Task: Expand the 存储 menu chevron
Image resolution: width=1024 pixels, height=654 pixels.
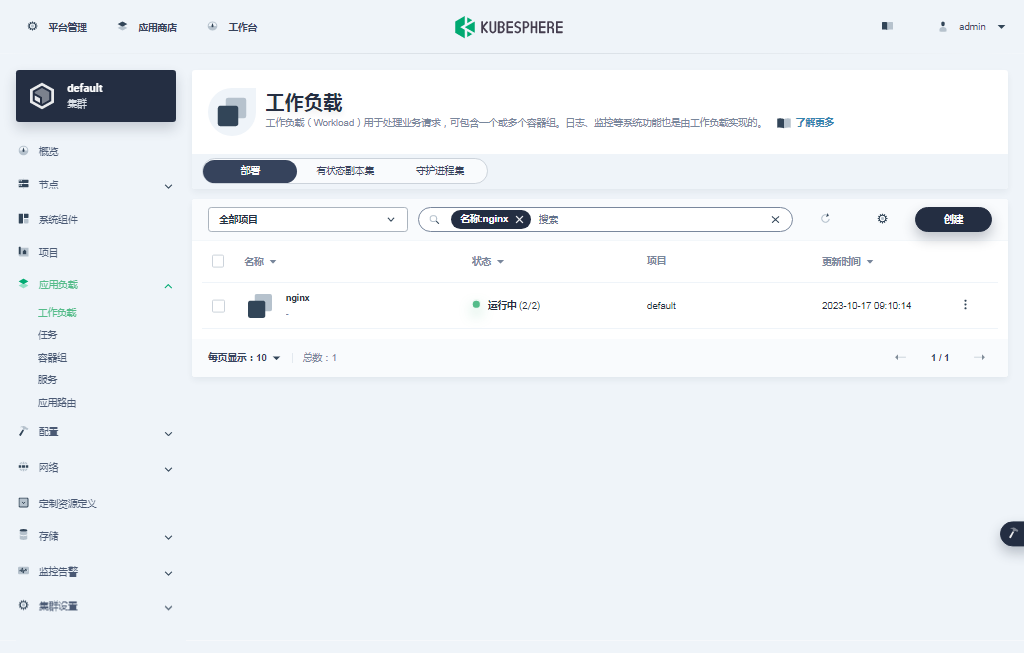Action: (168, 537)
